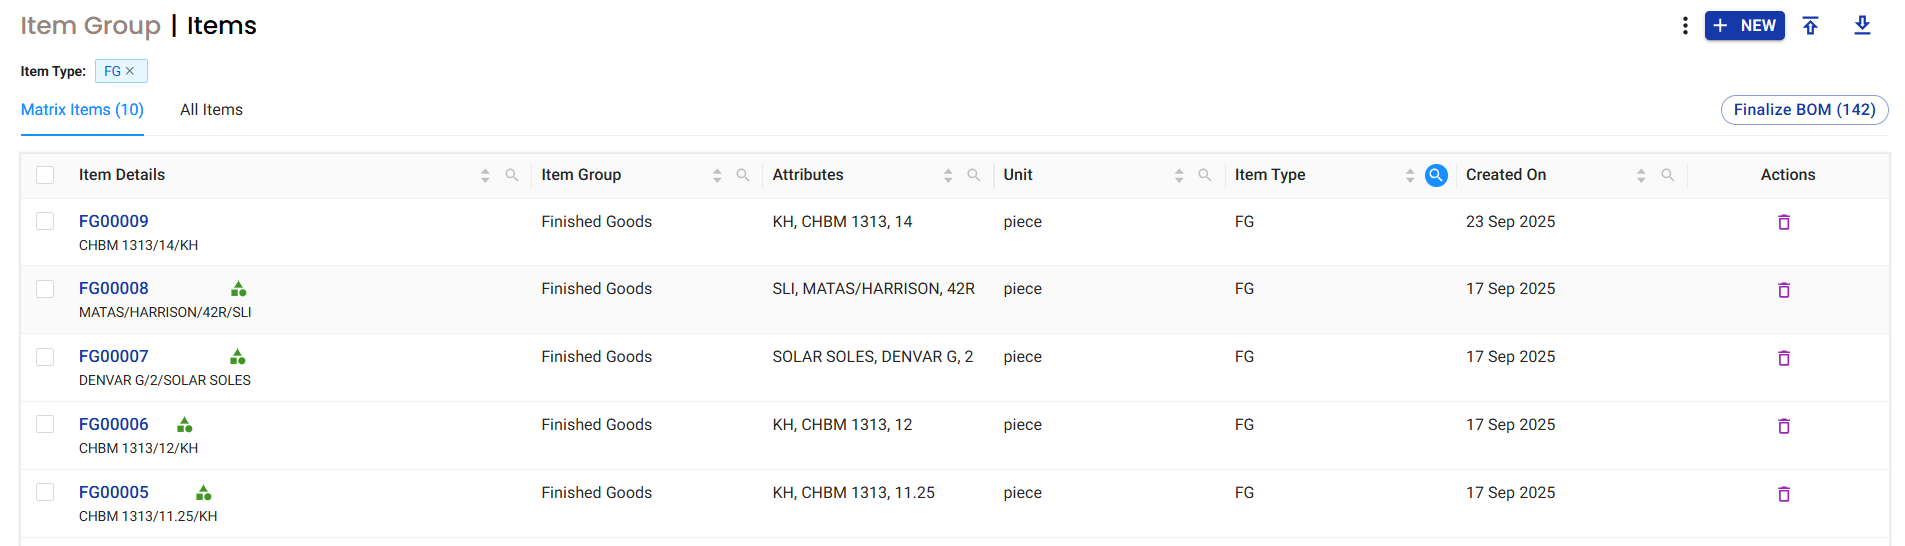
Task: Sort the table by Item Group
Action: 717,175
